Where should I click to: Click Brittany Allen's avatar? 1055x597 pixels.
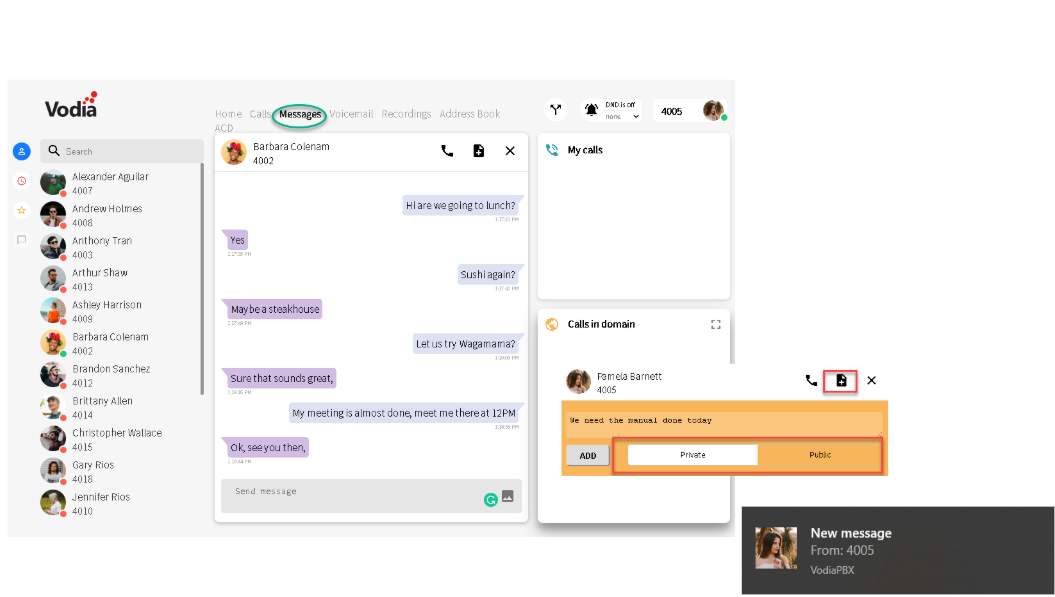pos(52,407)
